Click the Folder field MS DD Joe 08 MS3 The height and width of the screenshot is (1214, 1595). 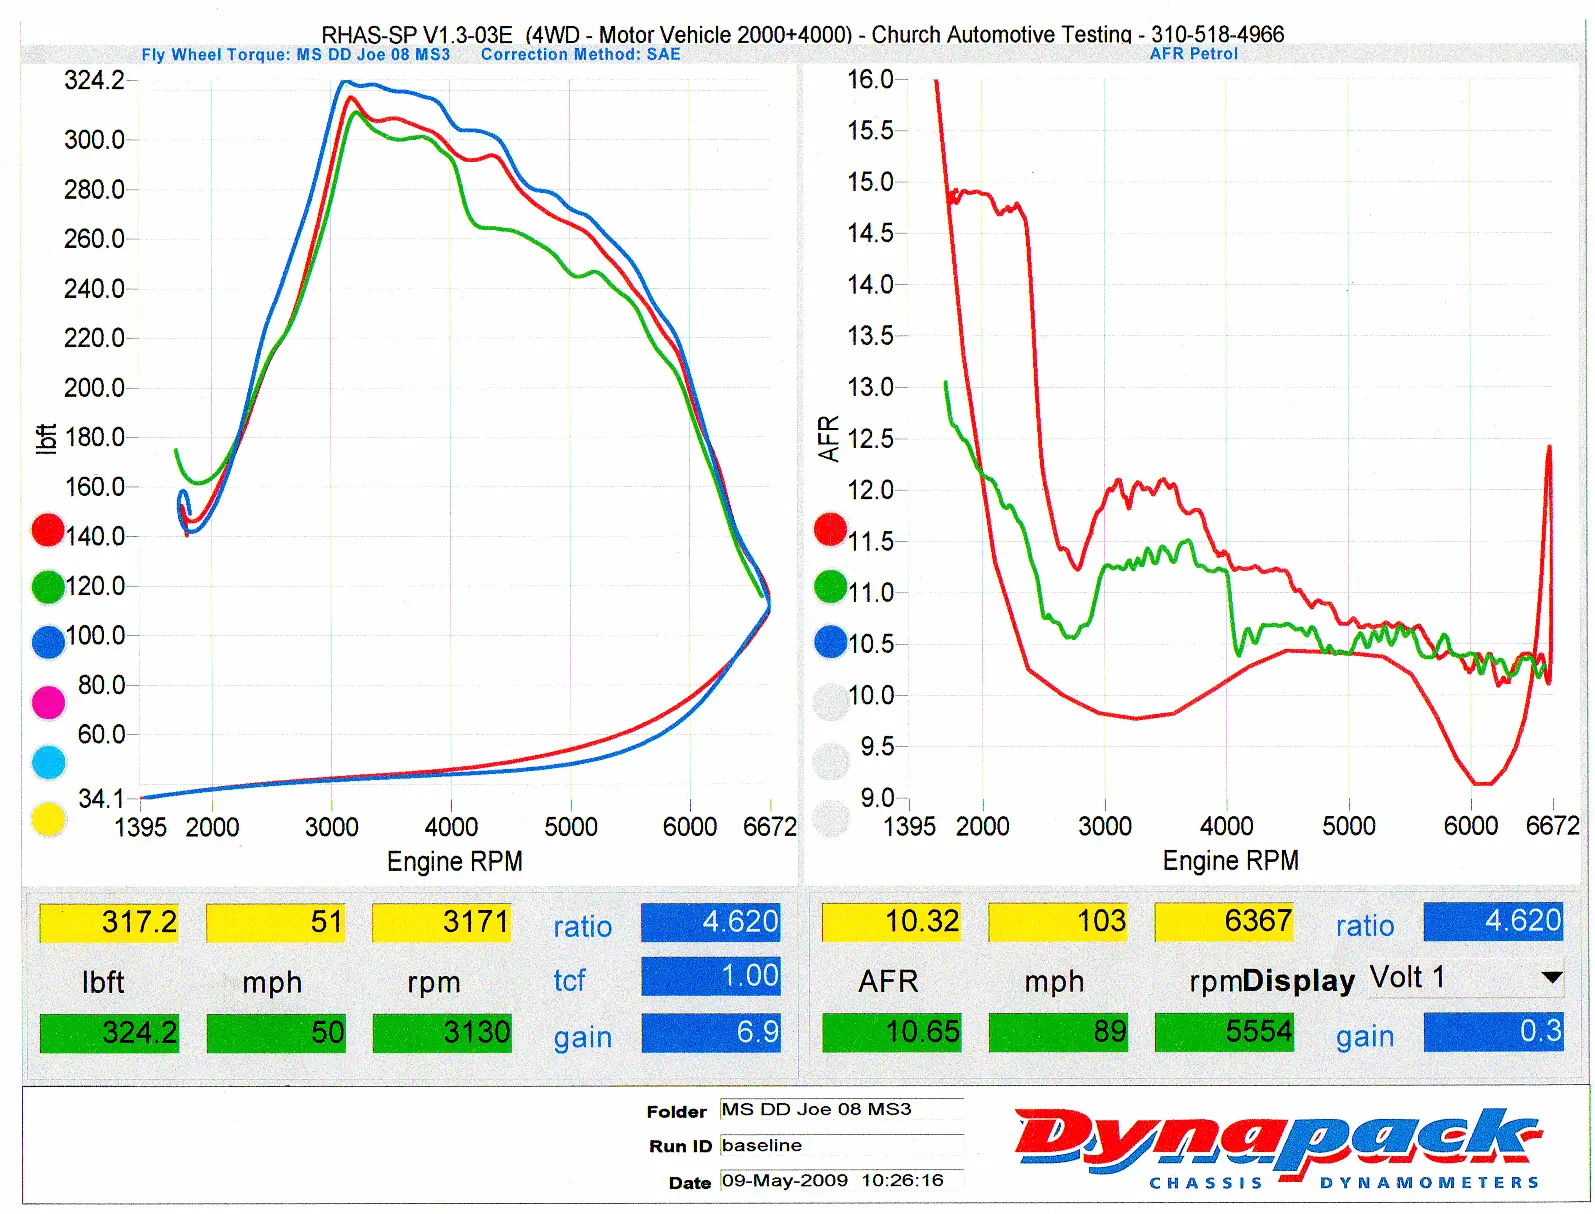[x=840, y=1109]
